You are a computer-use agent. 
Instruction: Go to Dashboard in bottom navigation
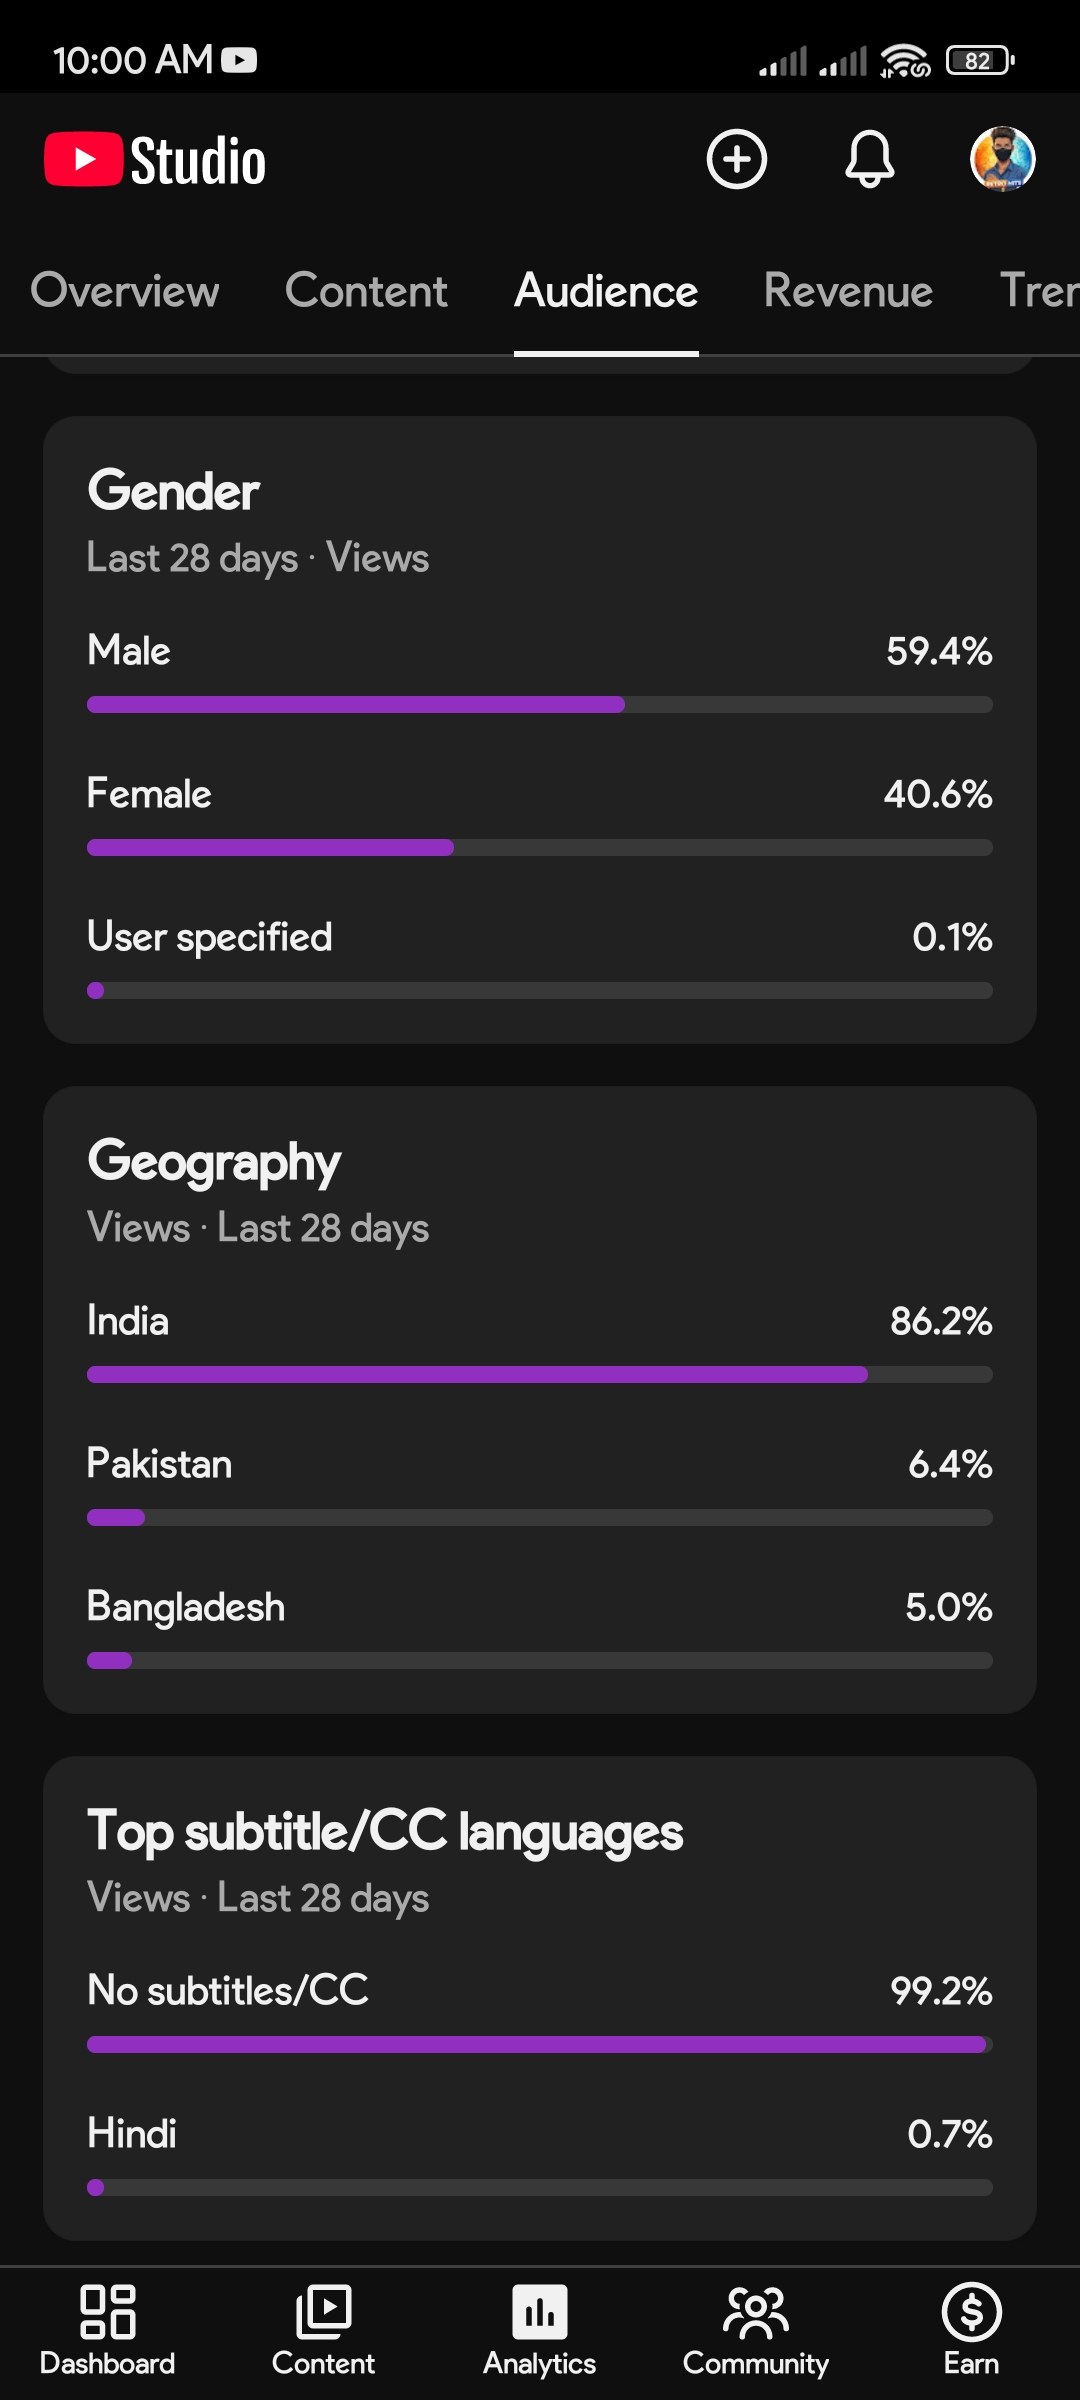click(108, 2330)
